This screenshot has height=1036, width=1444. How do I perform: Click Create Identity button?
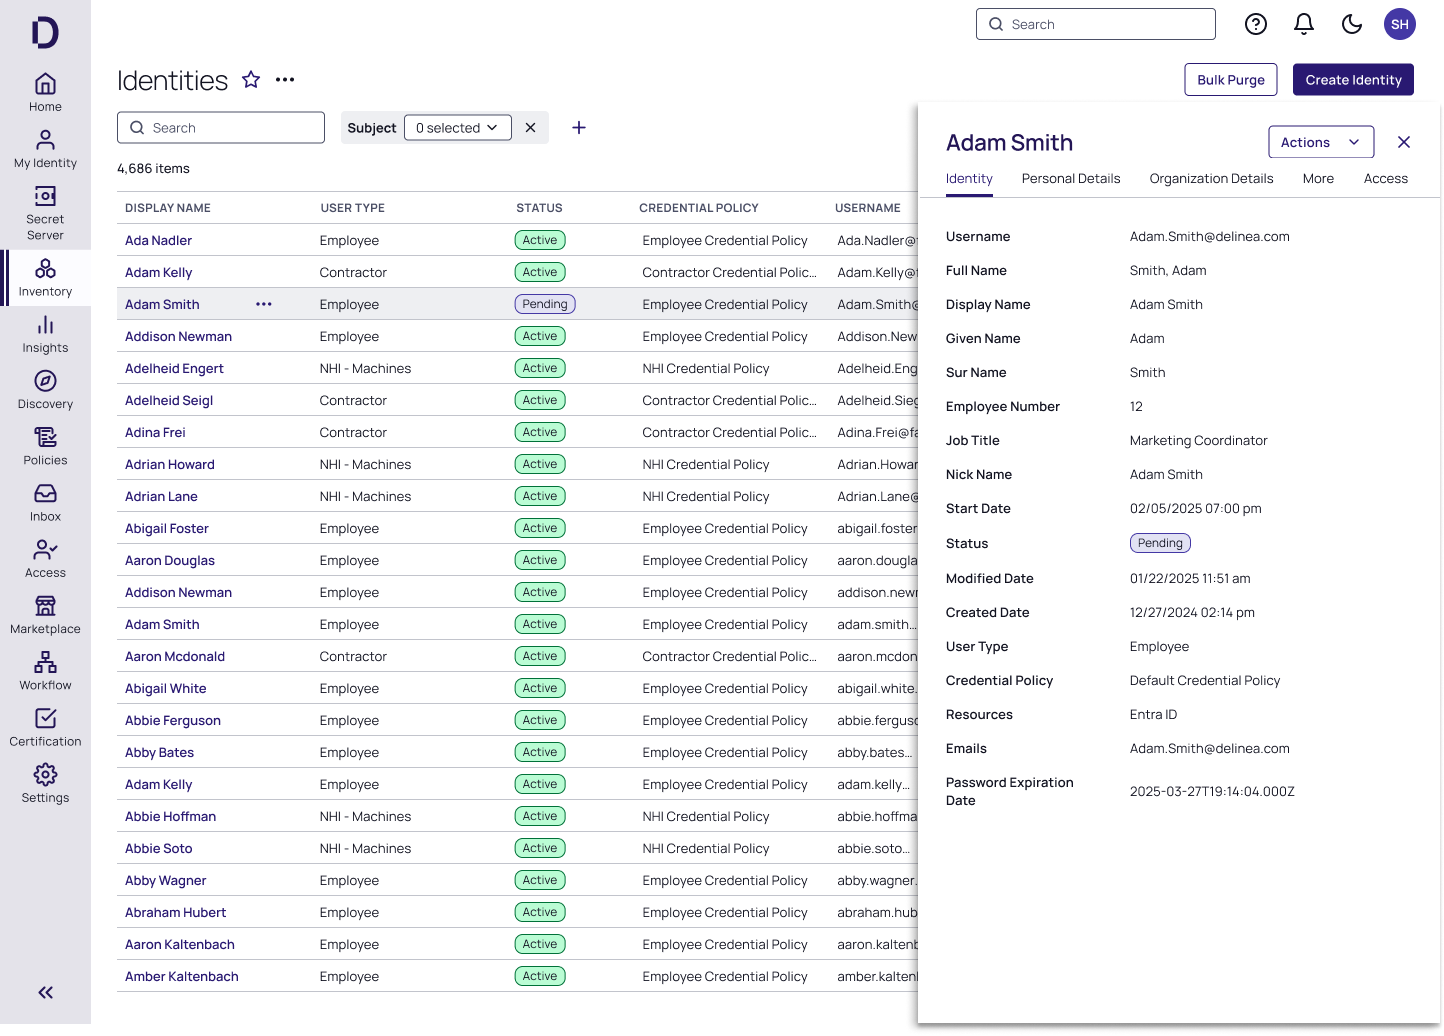(x=1353, y=80)
